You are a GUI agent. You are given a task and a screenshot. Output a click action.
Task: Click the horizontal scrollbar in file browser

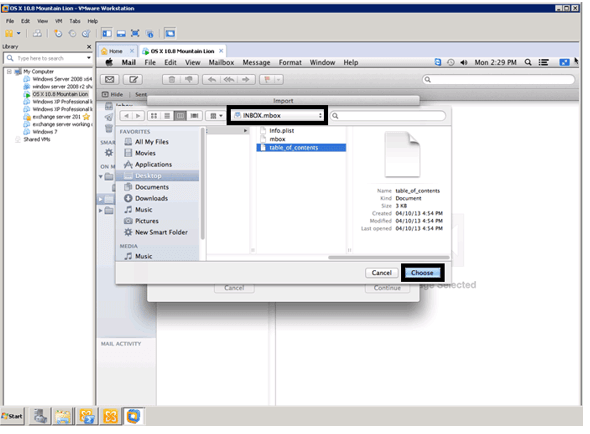(389, 257)
